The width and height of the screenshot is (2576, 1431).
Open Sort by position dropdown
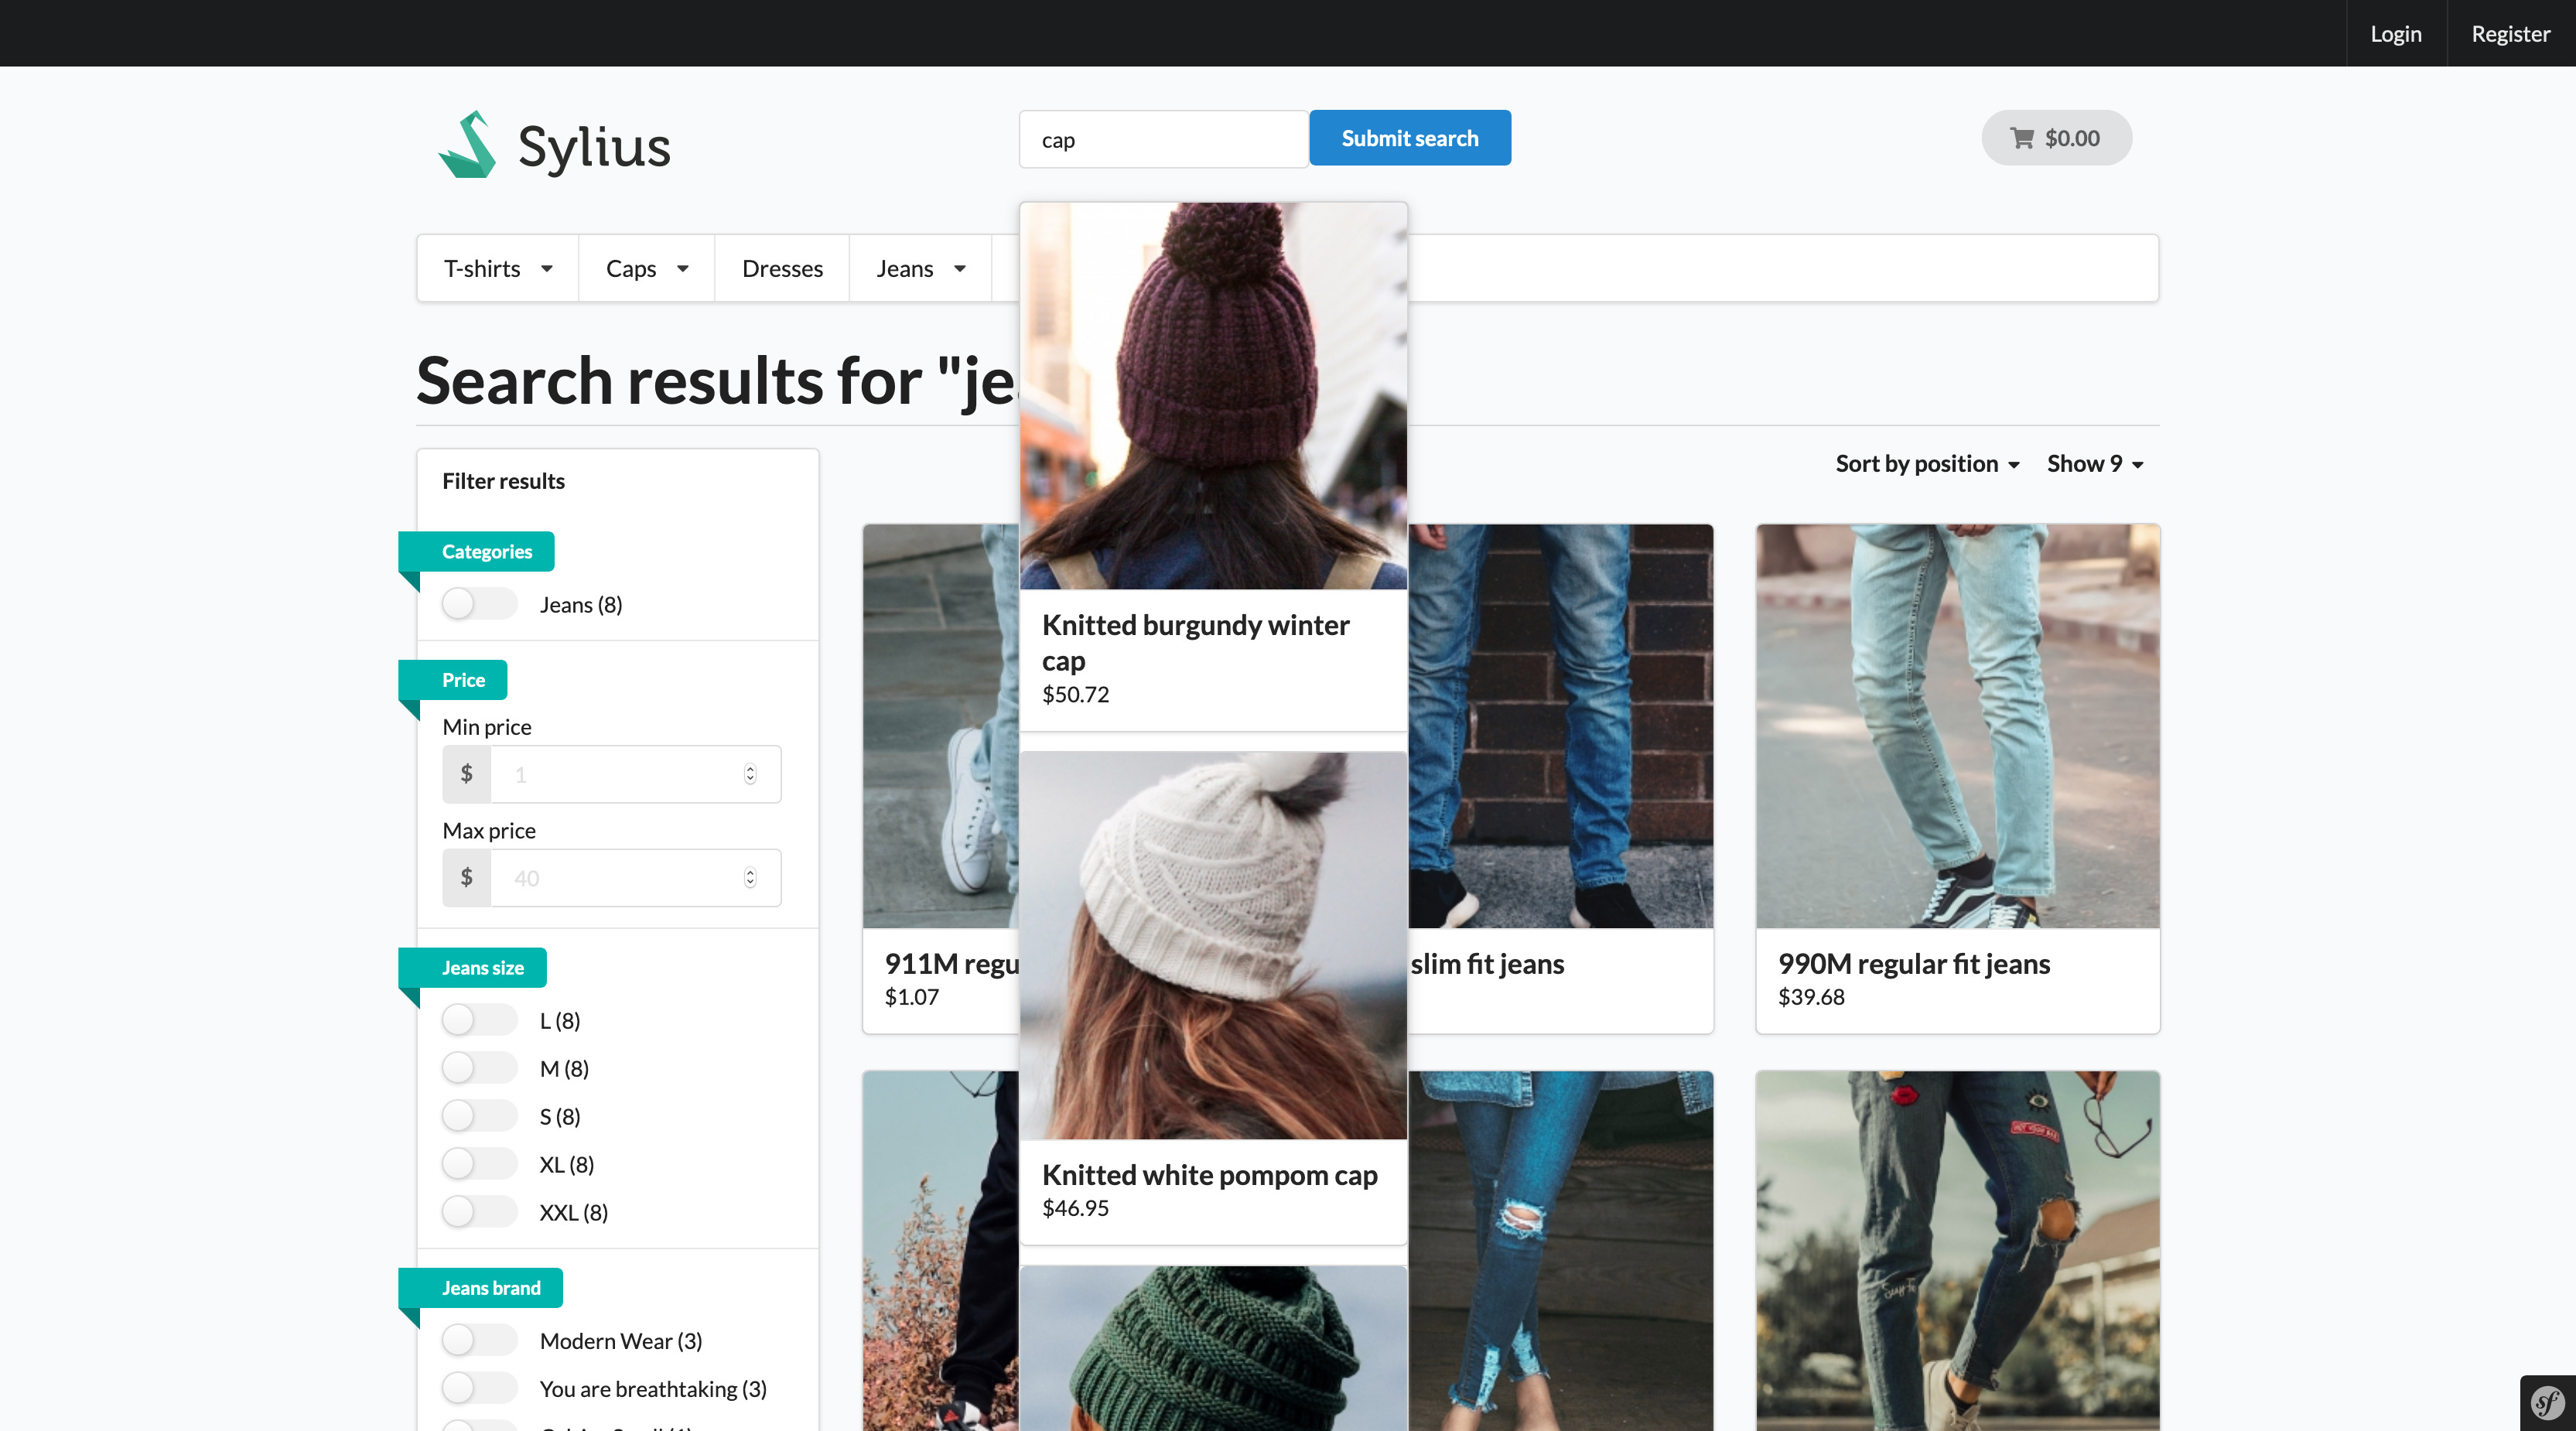(x=1926, y=464)
